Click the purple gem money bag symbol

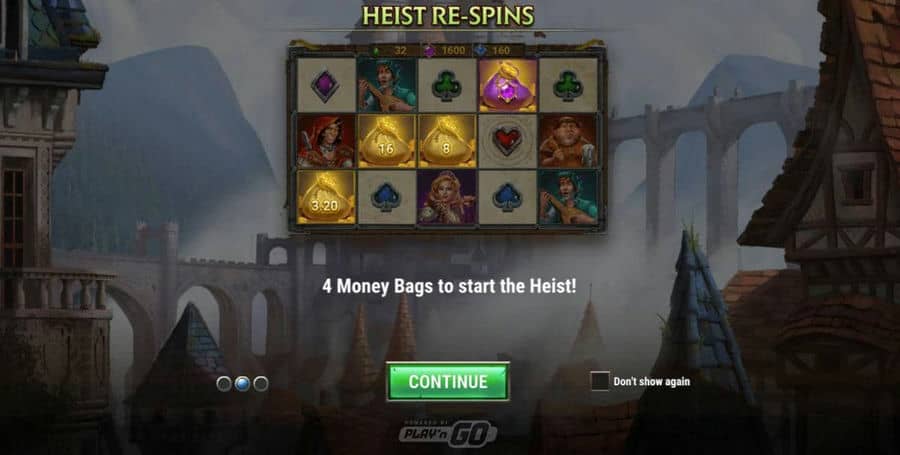click(x=508, y=85)
